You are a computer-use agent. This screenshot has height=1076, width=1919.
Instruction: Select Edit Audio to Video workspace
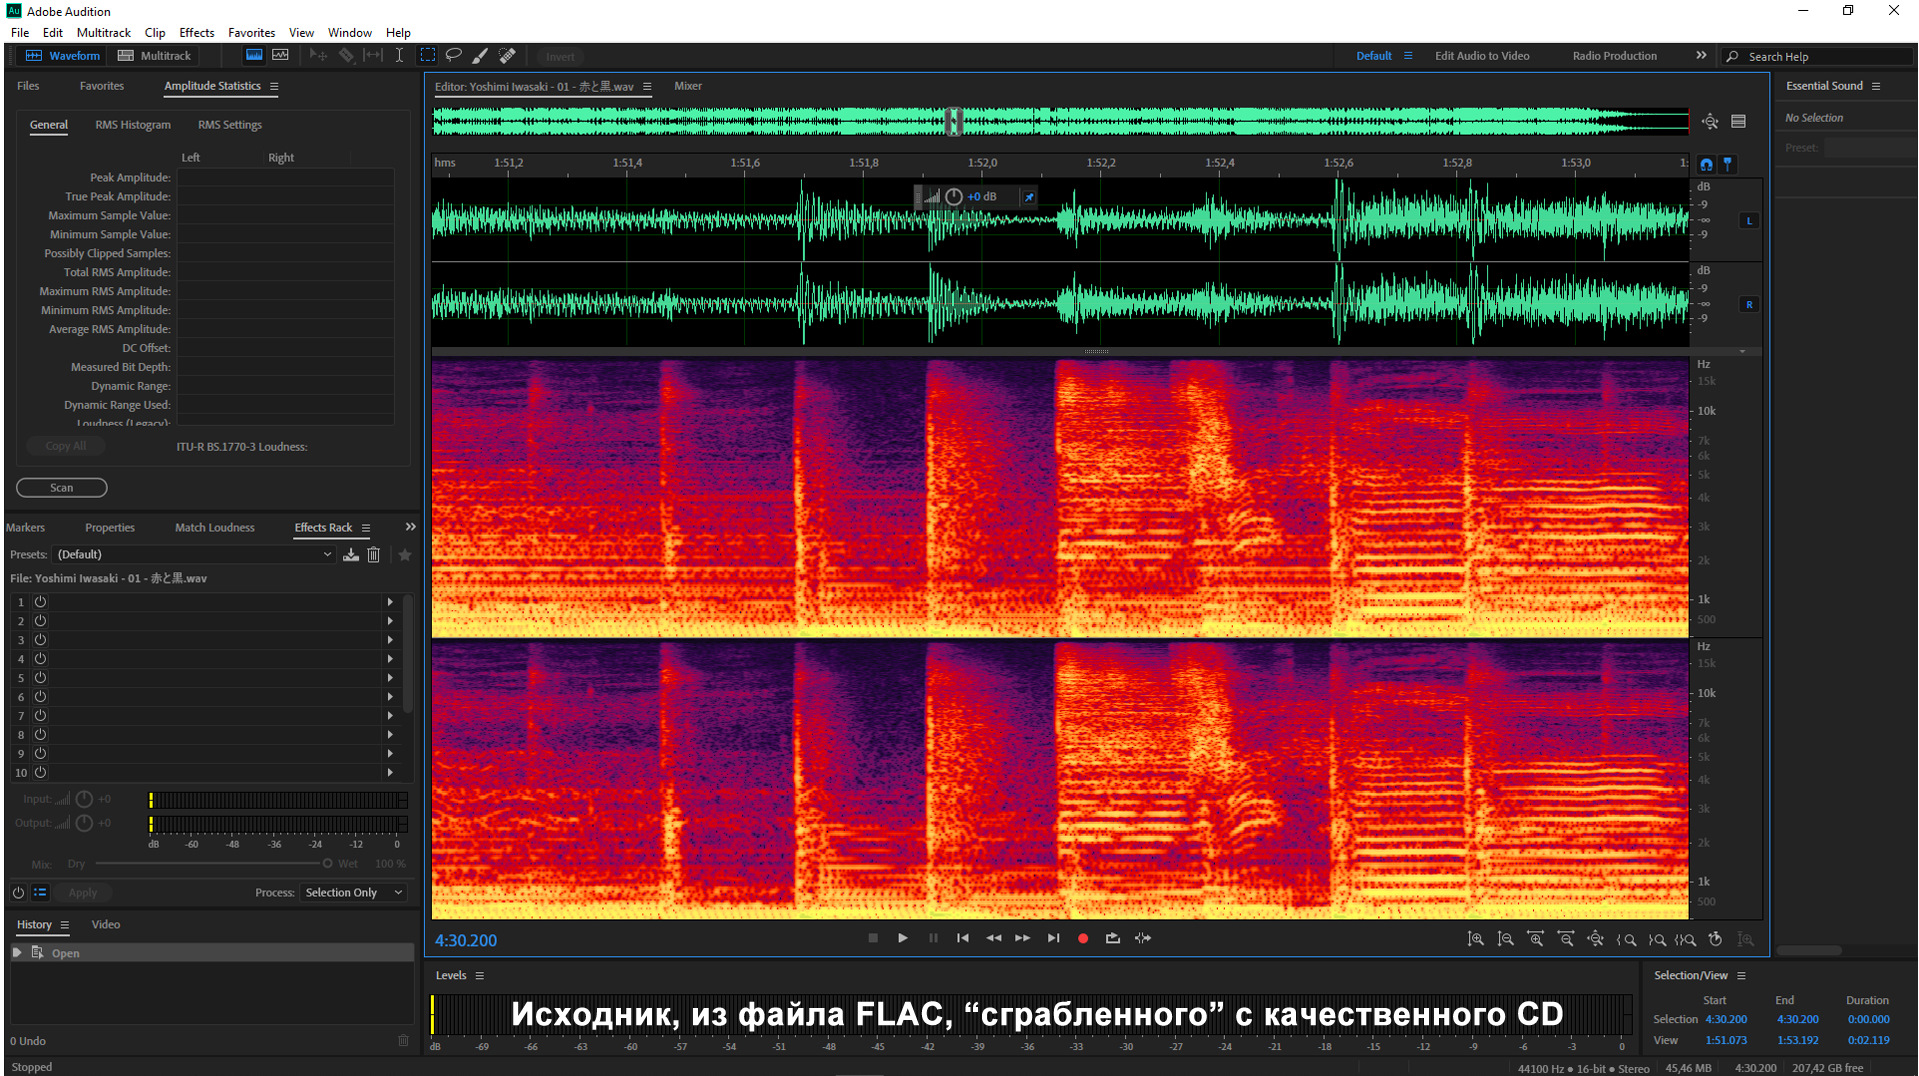click(x=1482, y=56)
